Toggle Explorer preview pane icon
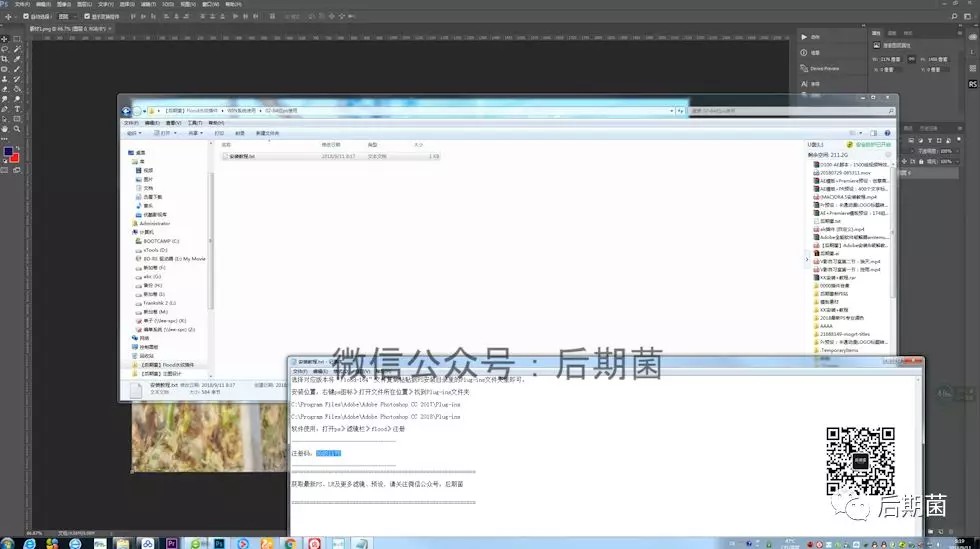Viewport: 980px width, 549px height. click(873, 133)
